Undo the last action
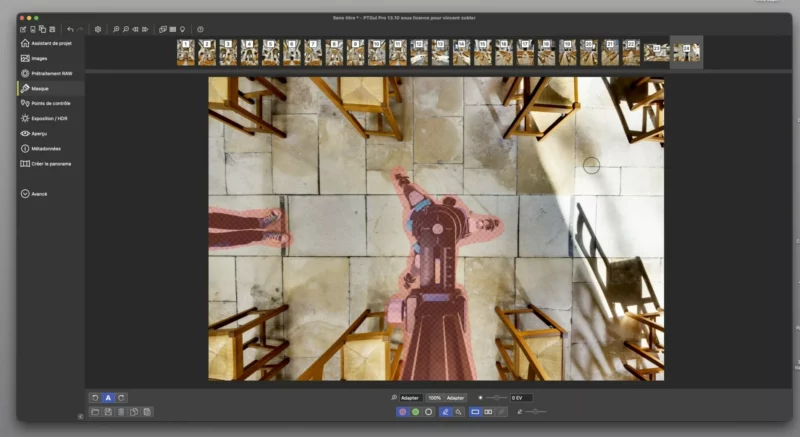The height and width of the screenshot is (437, 800). (70, 30)
